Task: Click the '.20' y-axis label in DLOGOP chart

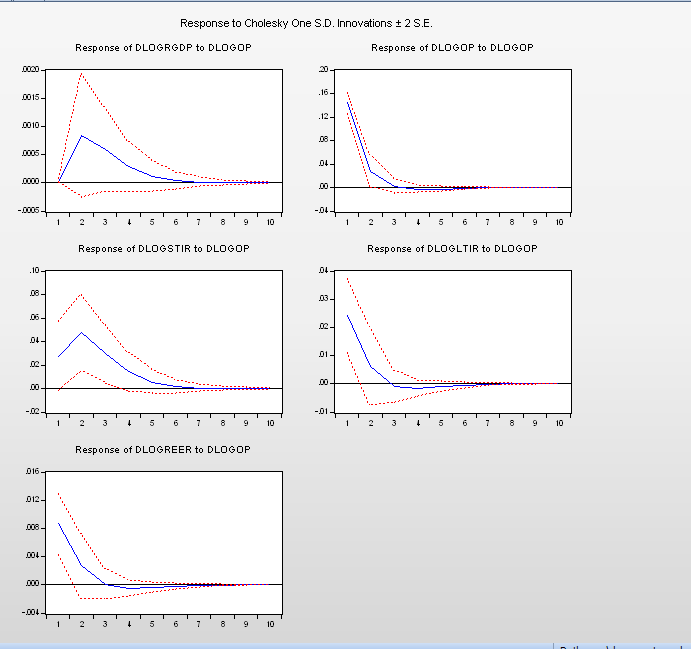Action: (x=323, y=70)
